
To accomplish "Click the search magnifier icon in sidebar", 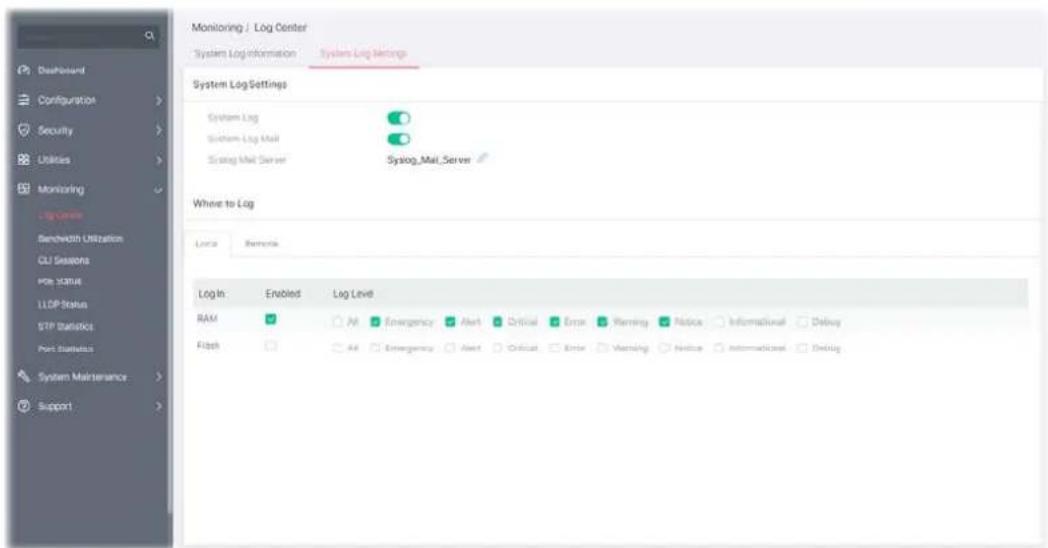I will (149, 35).
